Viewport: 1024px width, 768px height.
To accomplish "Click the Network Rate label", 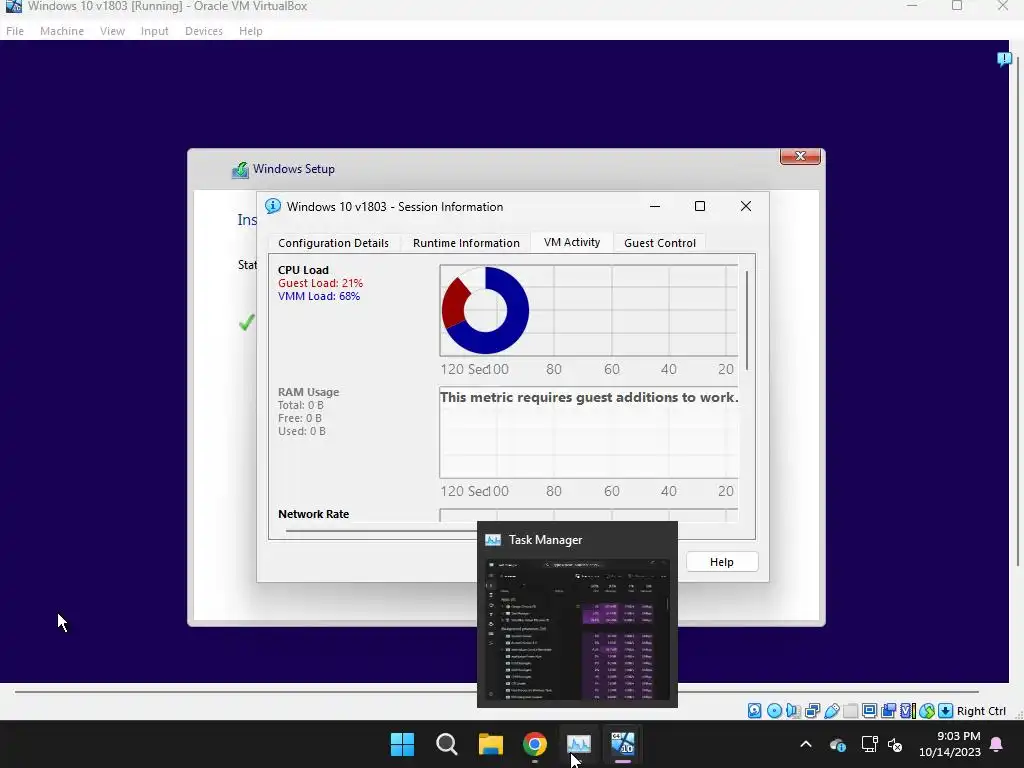I will (x=313, y=514).
